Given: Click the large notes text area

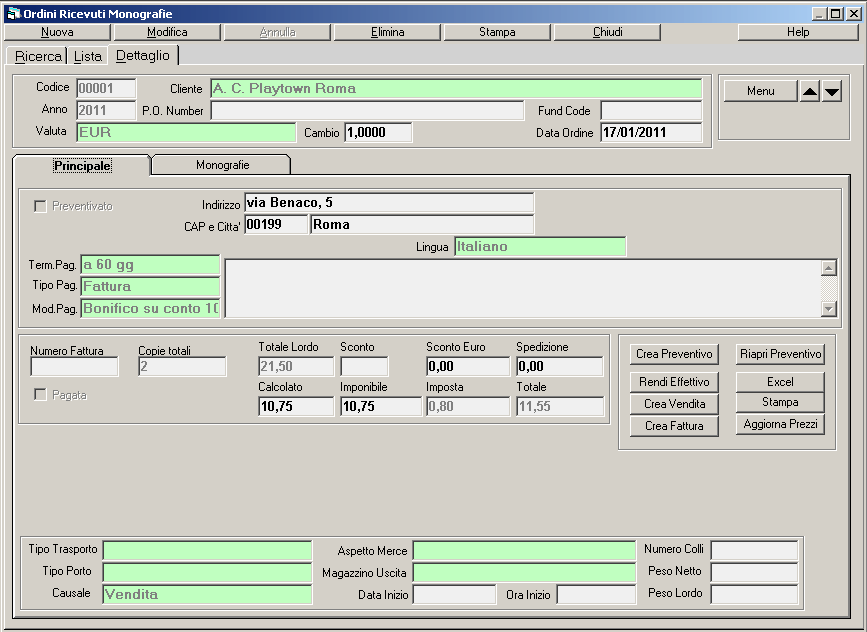Looking at the screenshot, I should coord(523,288).
